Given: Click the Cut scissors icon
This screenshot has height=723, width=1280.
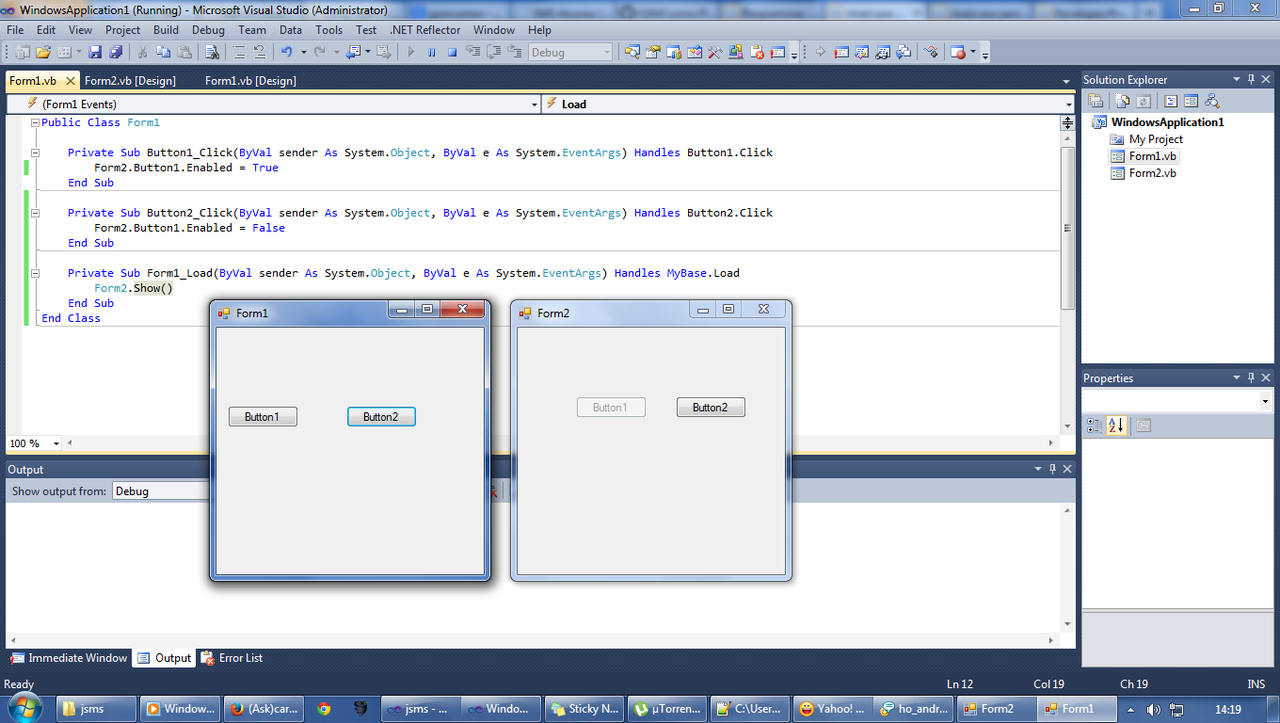Looking at the screenshot, I should [143, 52].
